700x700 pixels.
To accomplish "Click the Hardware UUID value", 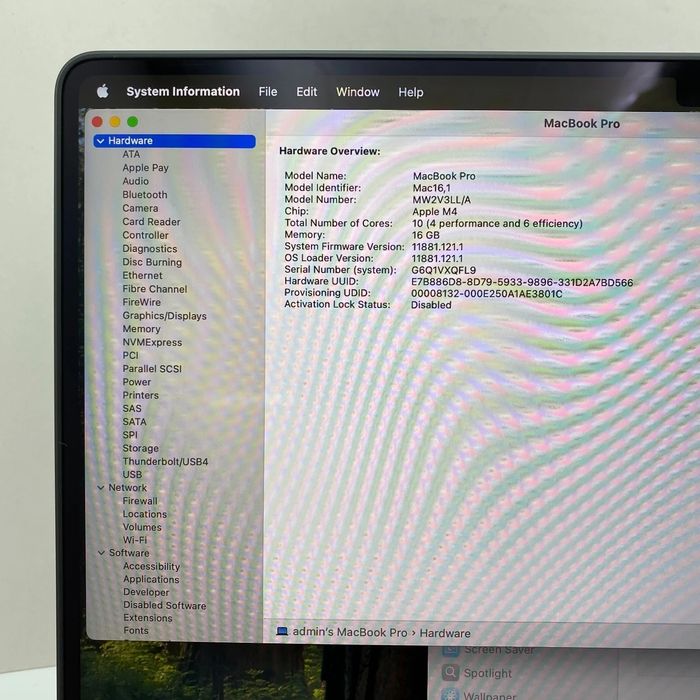I will coord(522,282).
